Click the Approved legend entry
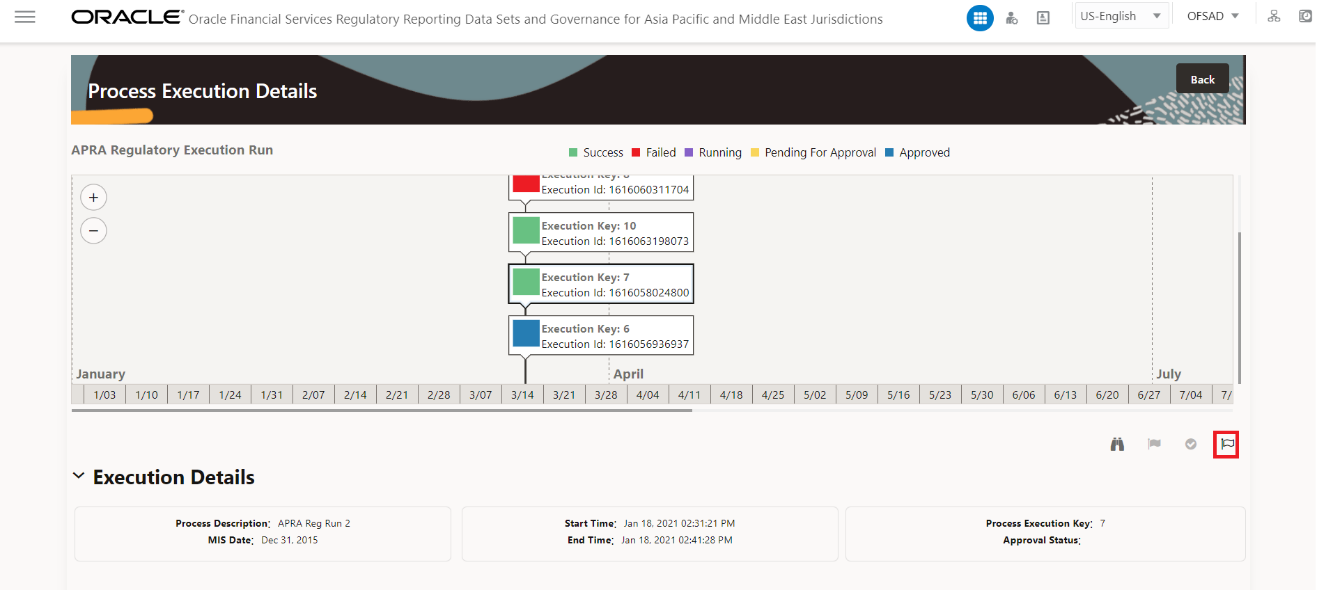Screen dimensions: 1326x590 (917, 153)
